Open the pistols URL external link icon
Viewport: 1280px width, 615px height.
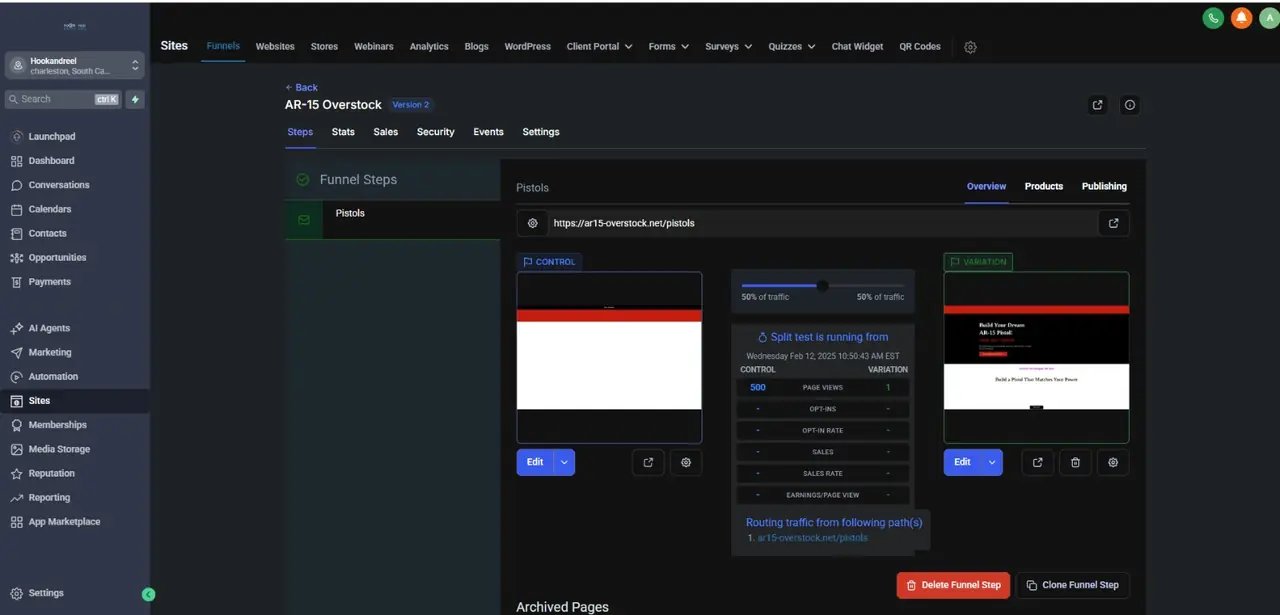1114,223
